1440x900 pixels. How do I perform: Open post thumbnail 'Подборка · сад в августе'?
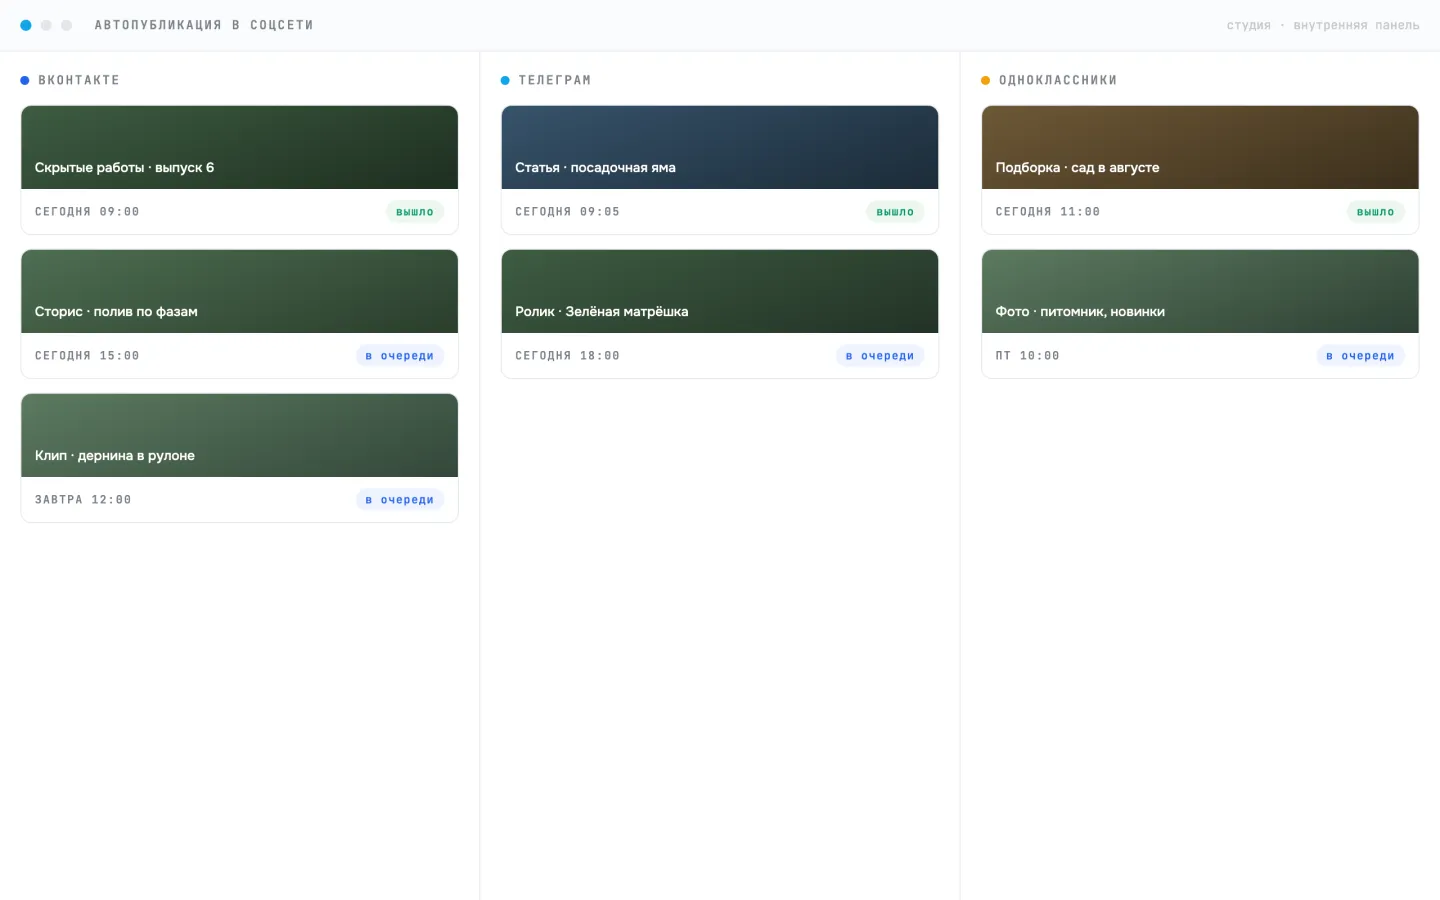(1200, 147)
